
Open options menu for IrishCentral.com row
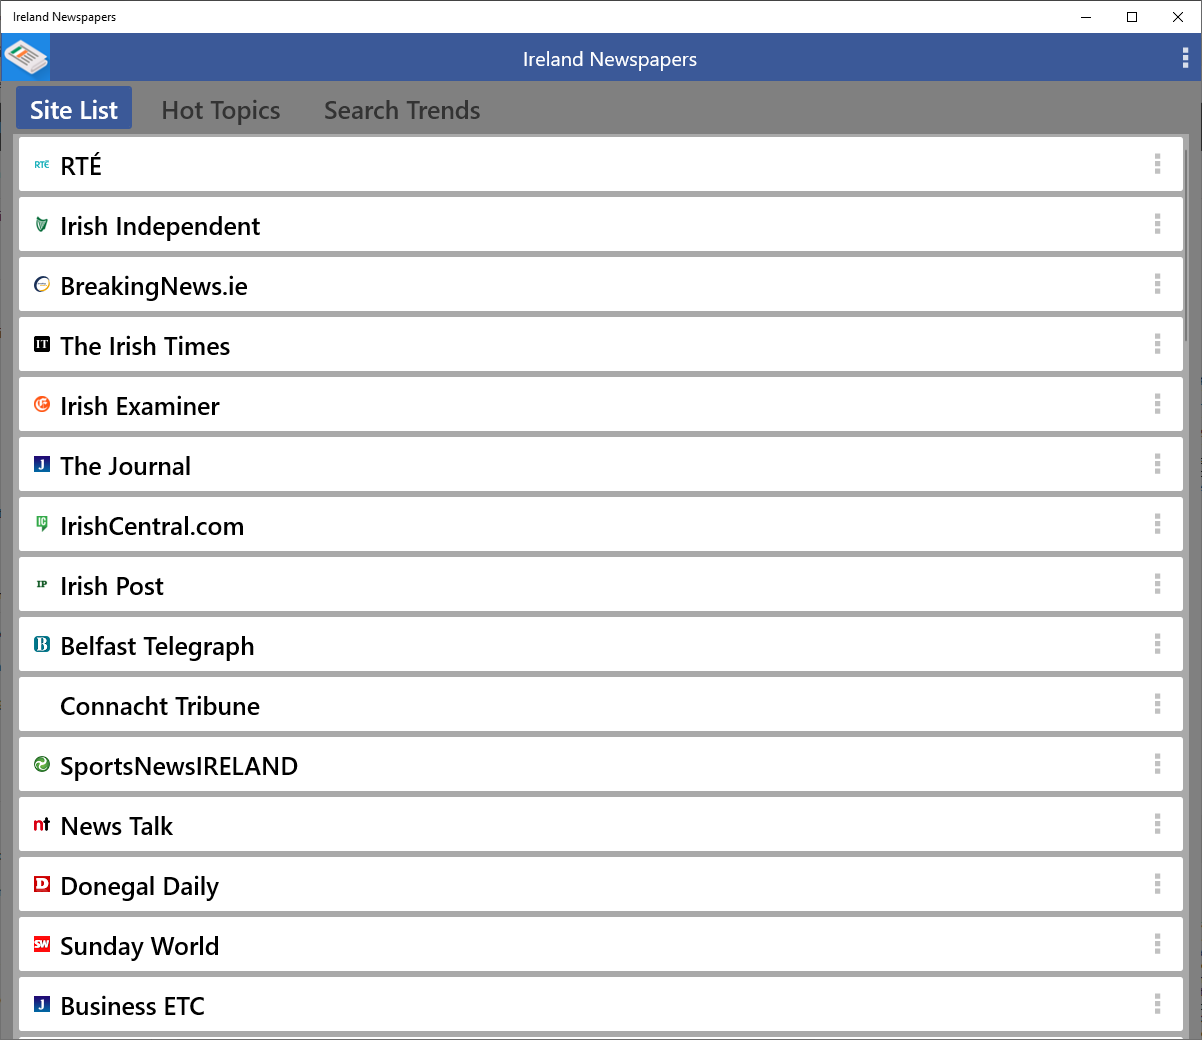(x=1157, y=524)
